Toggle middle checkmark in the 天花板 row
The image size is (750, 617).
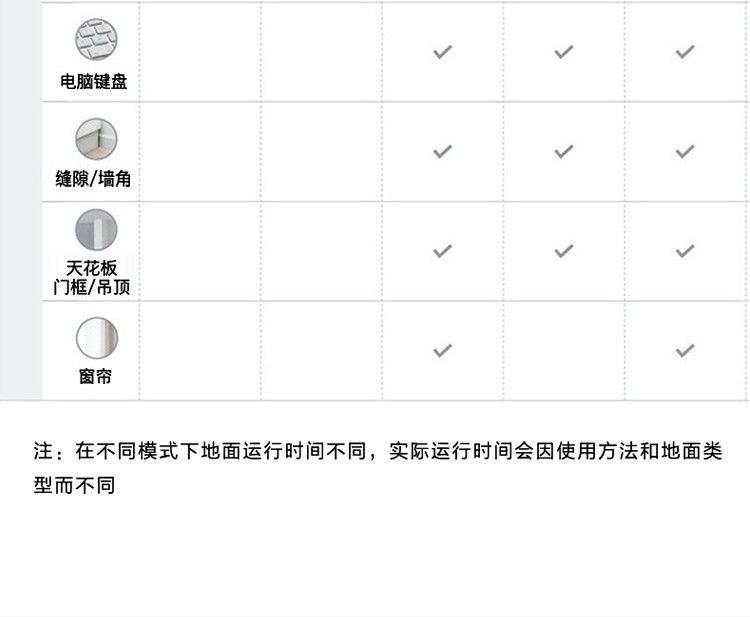pos(564,251)
